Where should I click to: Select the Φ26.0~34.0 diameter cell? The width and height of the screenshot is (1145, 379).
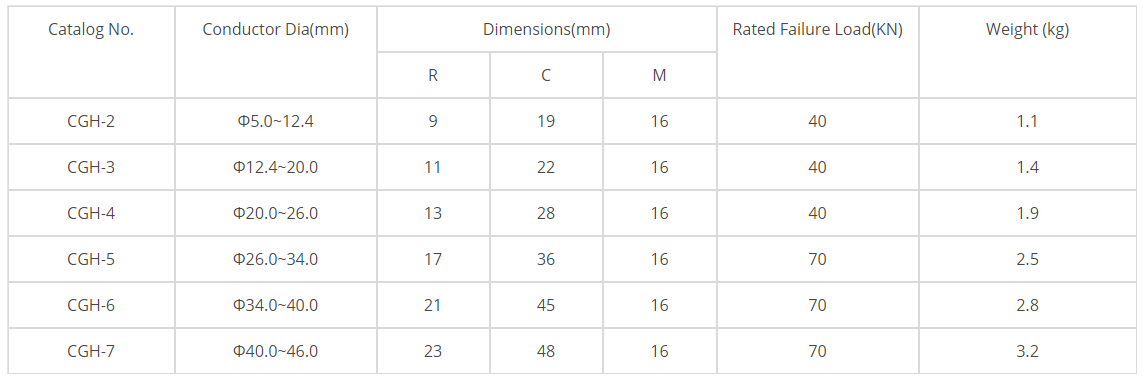tap(275, 259)
